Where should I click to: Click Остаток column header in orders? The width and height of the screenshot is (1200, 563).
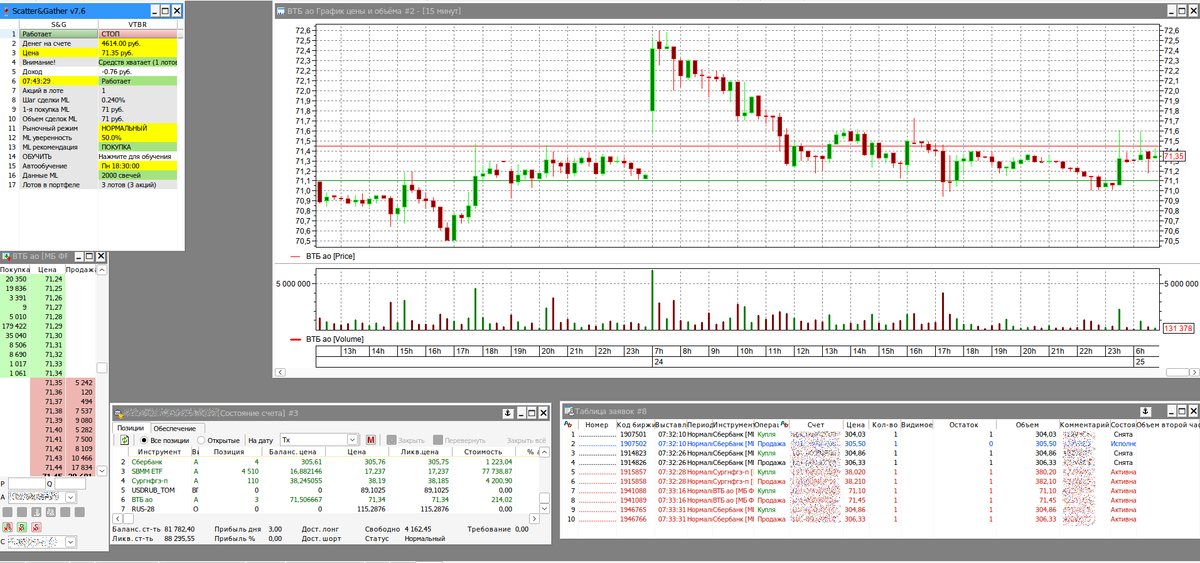[963, 424]
